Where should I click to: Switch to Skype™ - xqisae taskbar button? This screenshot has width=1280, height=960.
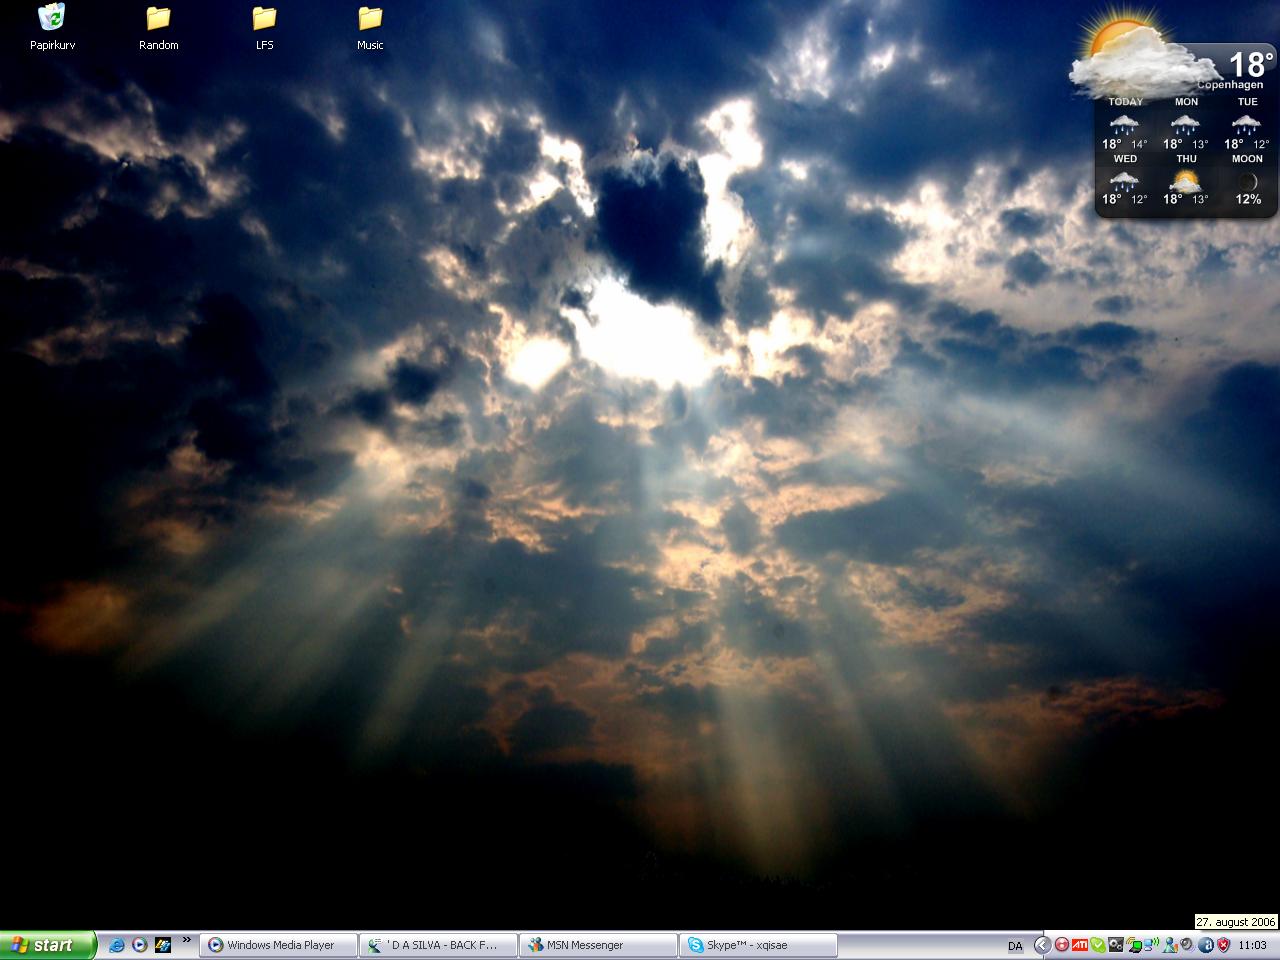pos(759,945)
